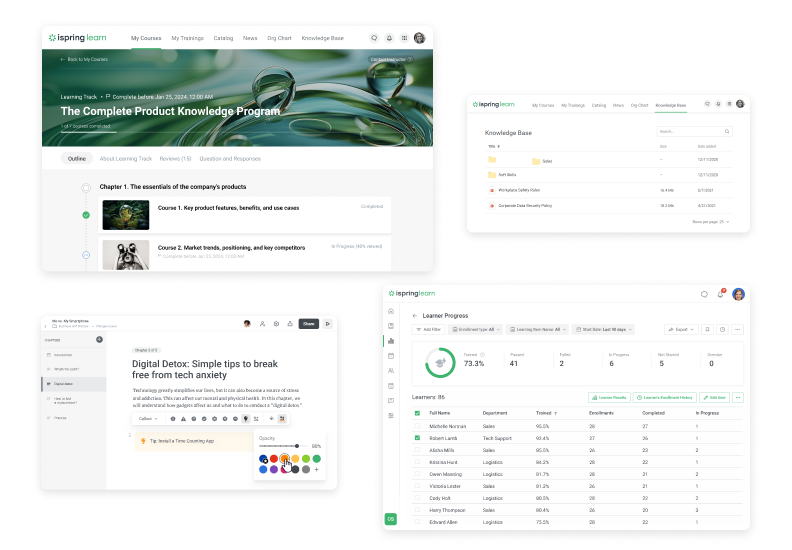Image resolution: width=792 pixels, height=550 pixels.
Task: Open the Soft Skills folder icon
Action: click(492, 175)
